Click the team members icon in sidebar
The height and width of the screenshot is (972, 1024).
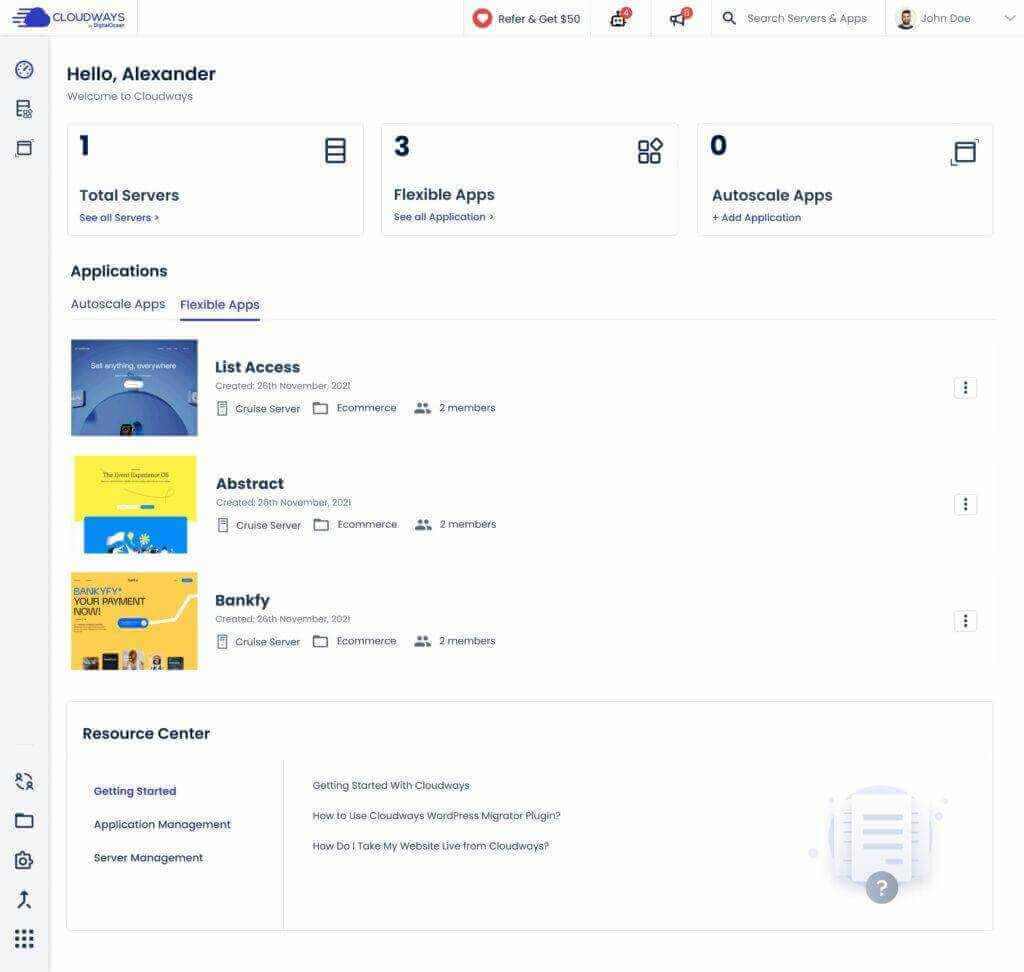point(24,781)
